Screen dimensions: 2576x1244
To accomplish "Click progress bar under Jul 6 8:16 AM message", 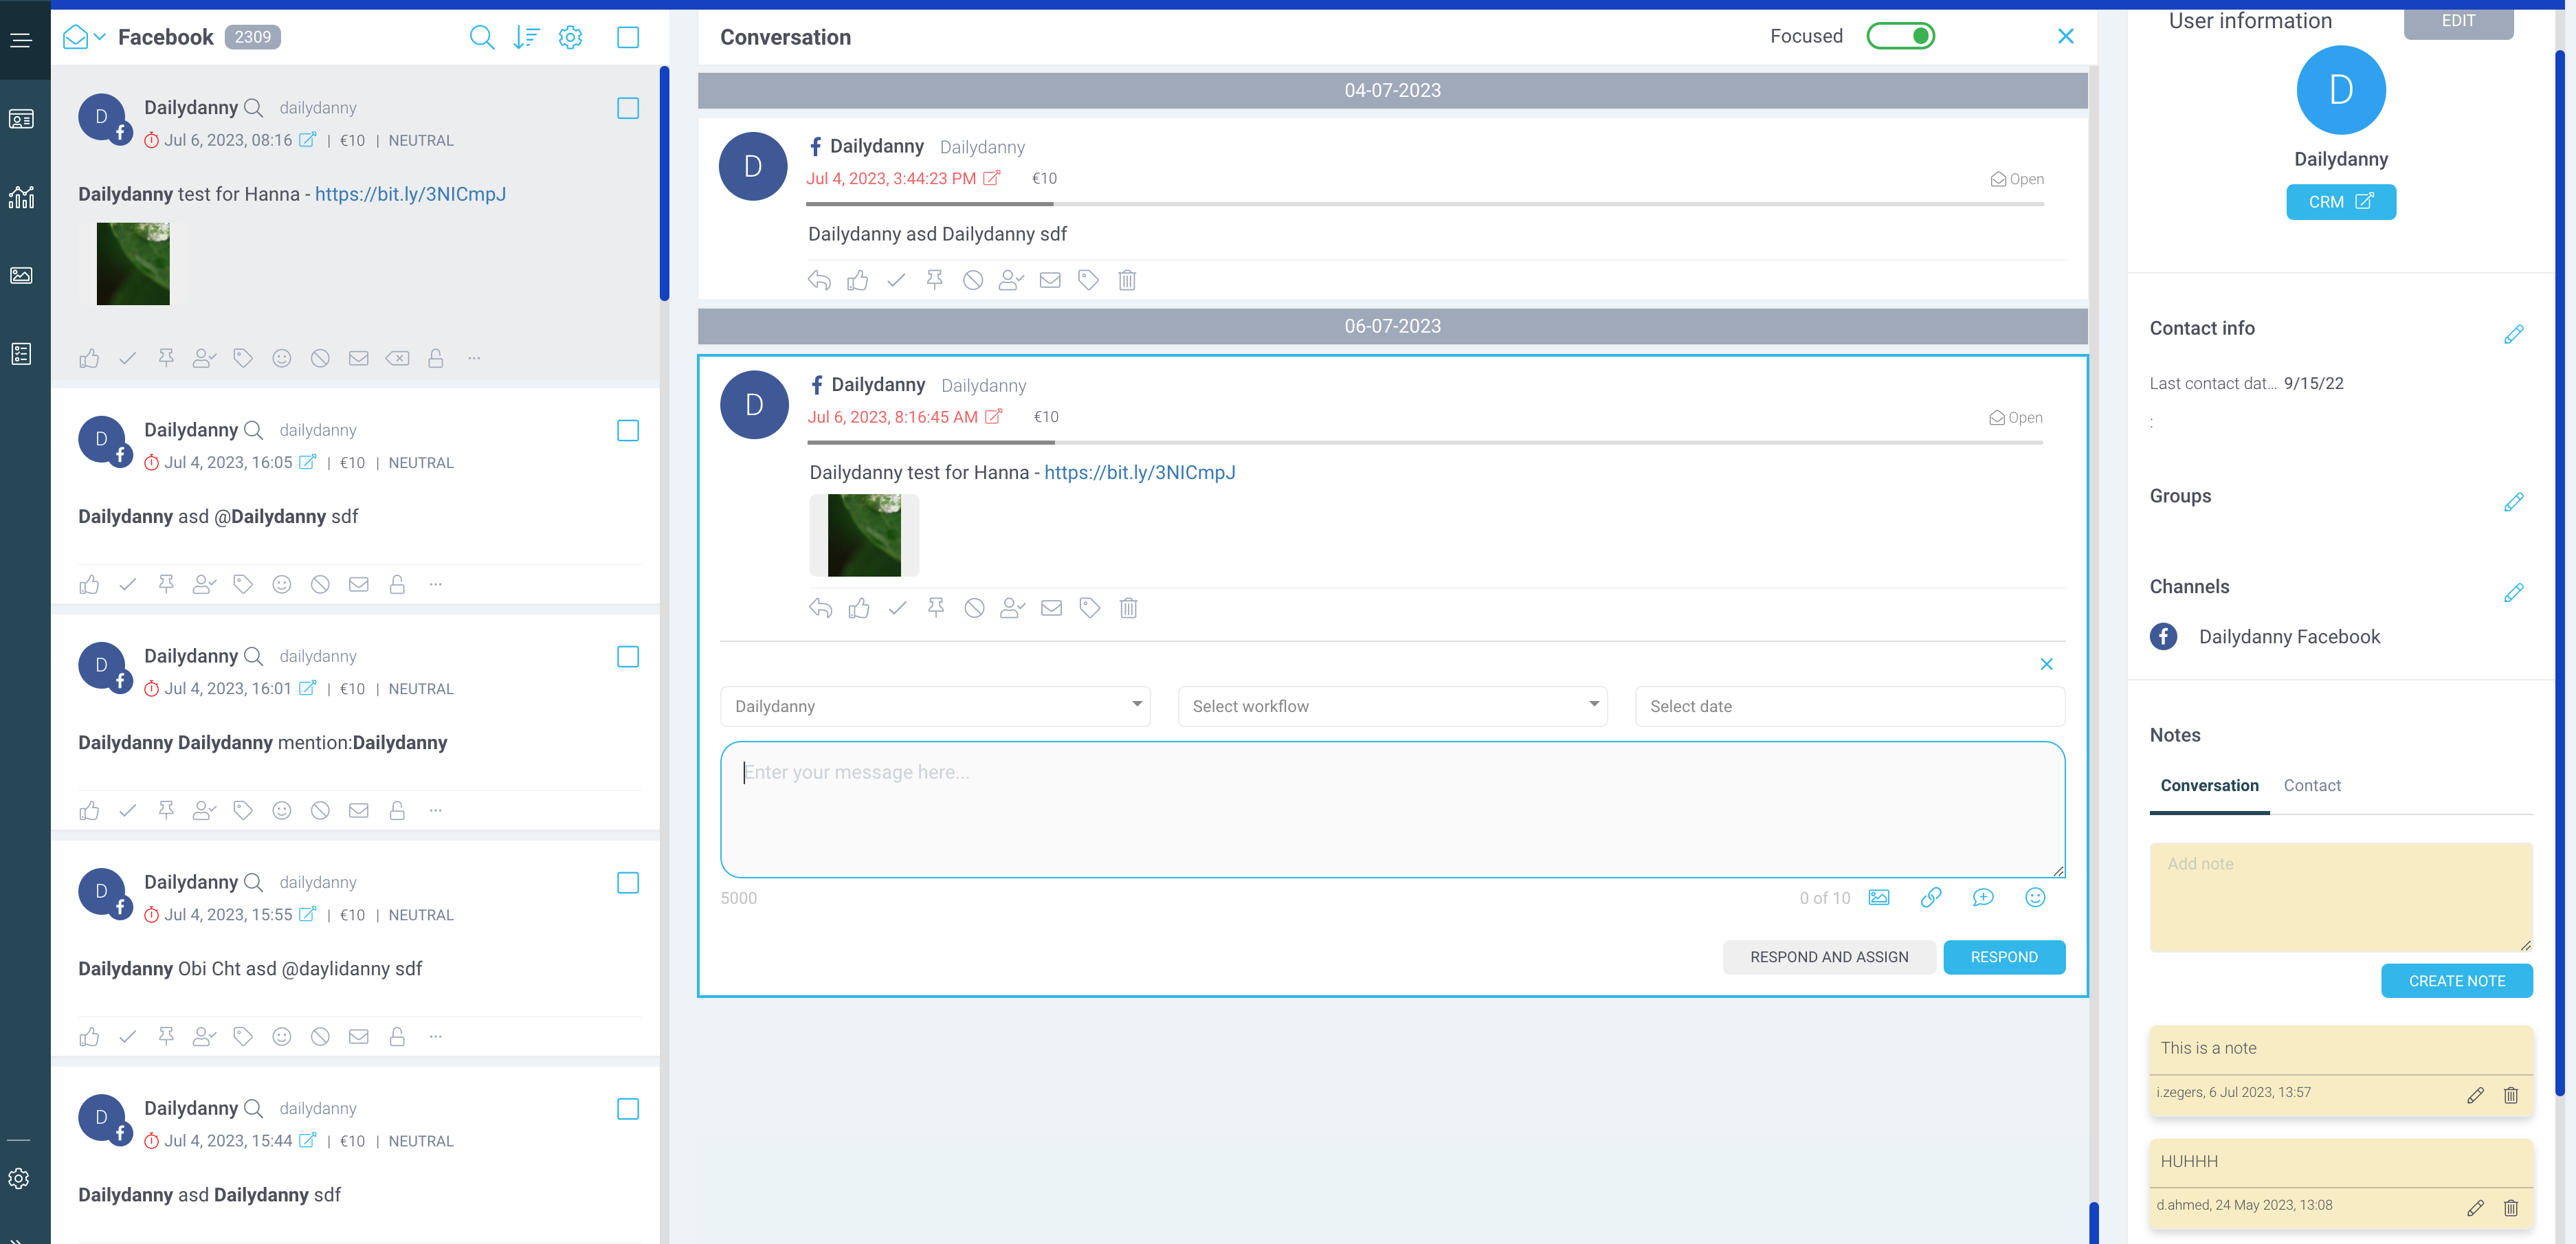I will coord(1425,442).
